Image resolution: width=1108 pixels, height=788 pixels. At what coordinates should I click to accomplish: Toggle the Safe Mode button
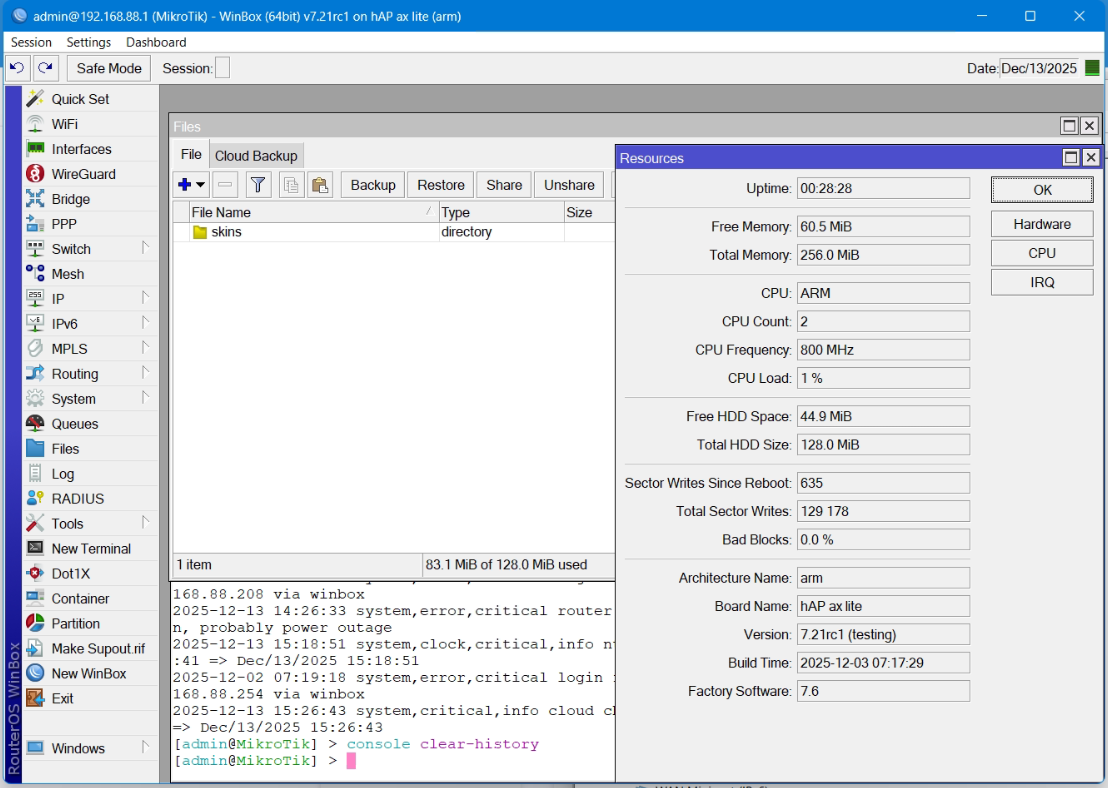pyautogui.click(x=109, y=69)
